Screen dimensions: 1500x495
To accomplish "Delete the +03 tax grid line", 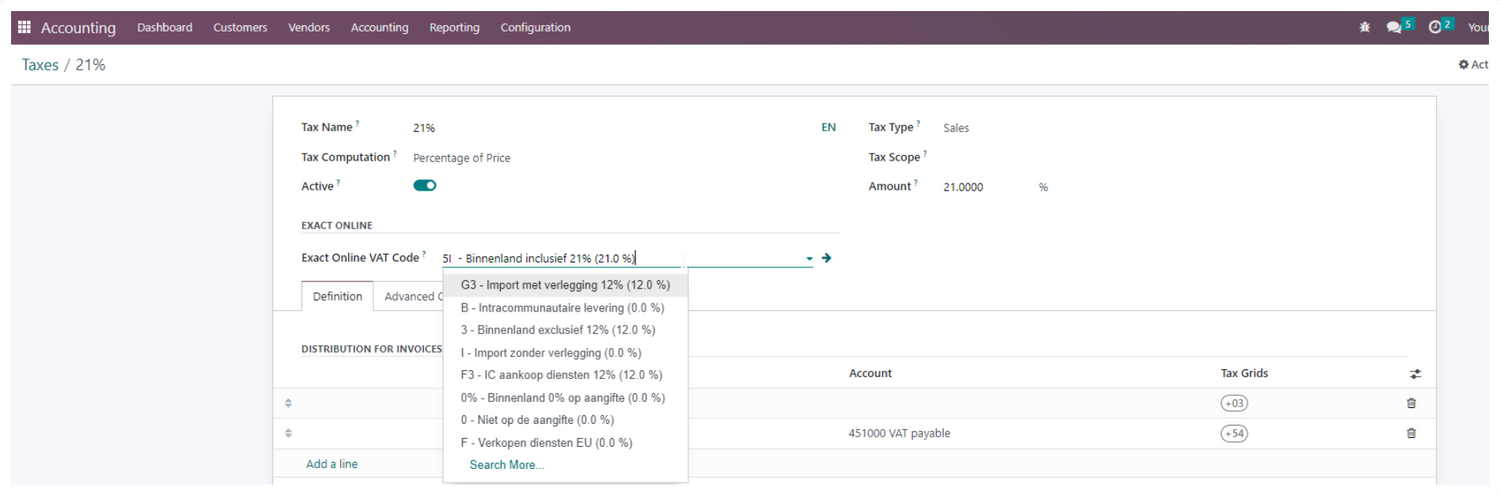I will pos(1411,403).
